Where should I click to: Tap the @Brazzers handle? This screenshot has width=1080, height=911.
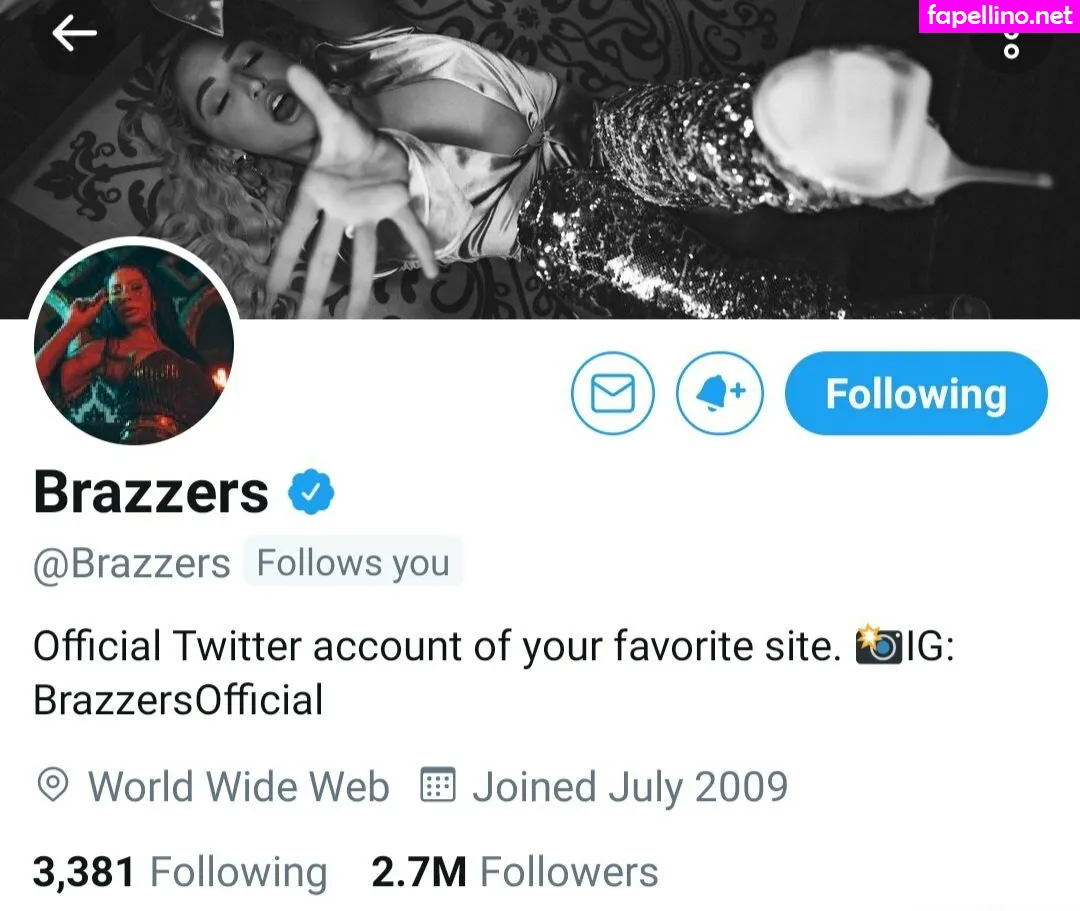(132, 564)
